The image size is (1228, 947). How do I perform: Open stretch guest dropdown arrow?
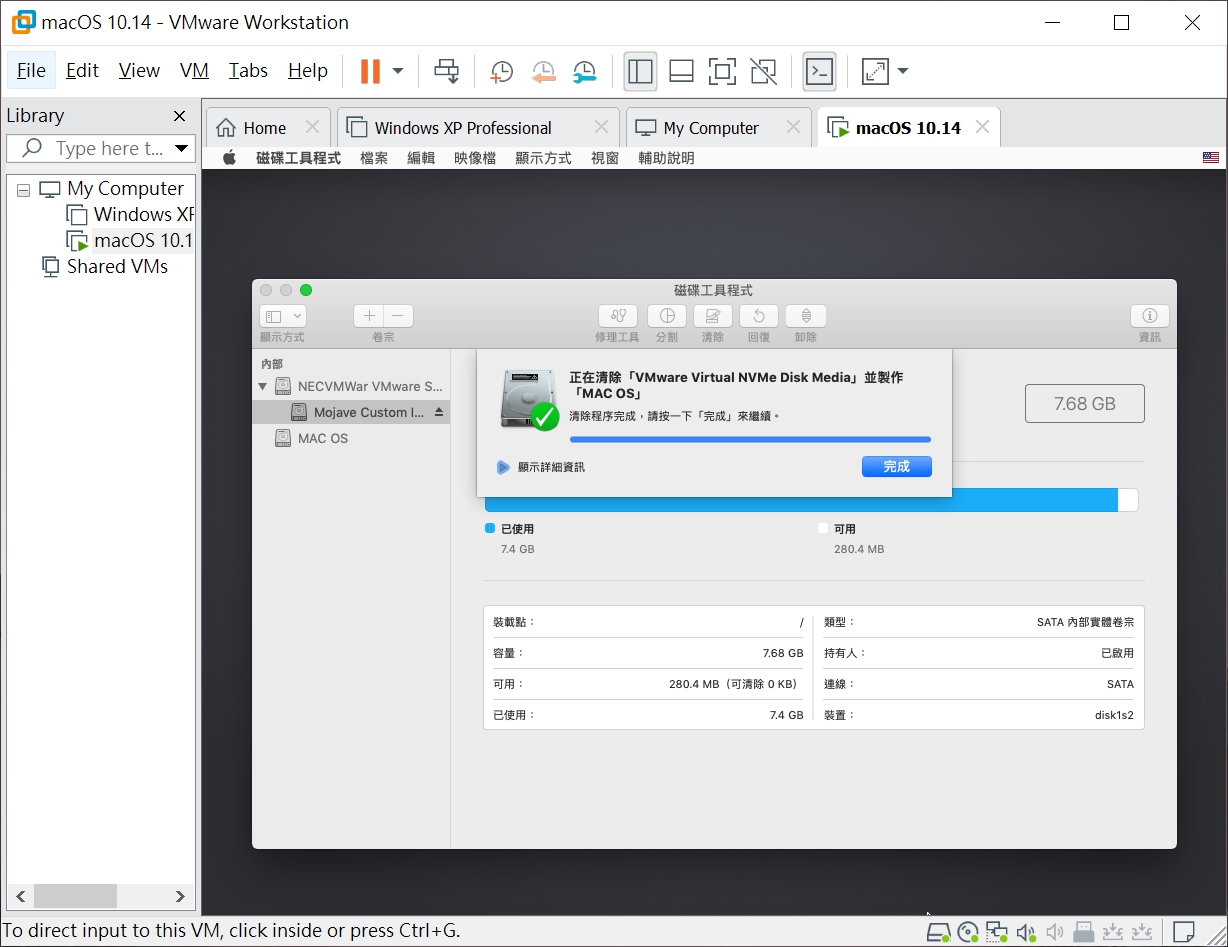pos(903,71)
